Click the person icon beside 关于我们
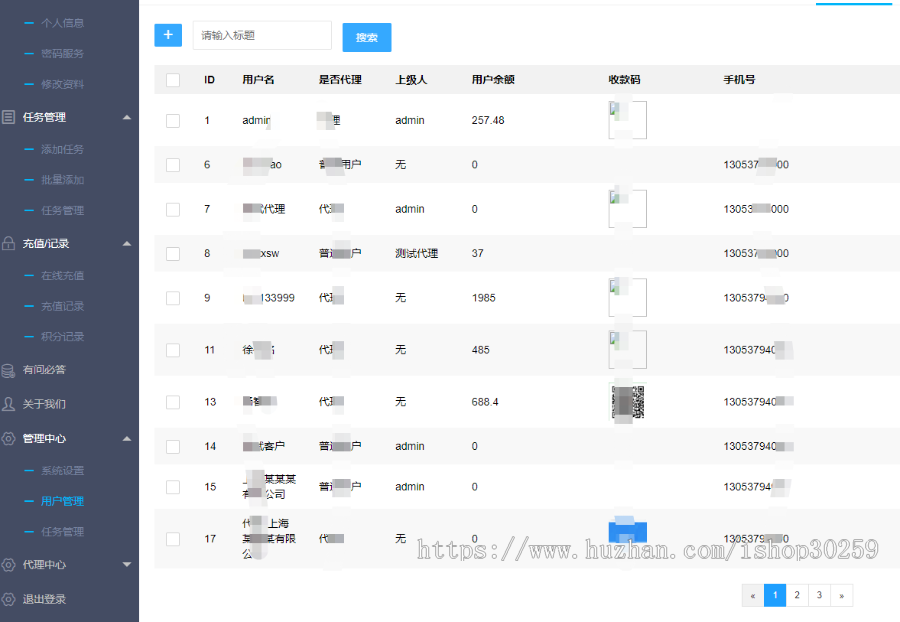900x622 pixels. pyautogui.click(x=9, y=404)
